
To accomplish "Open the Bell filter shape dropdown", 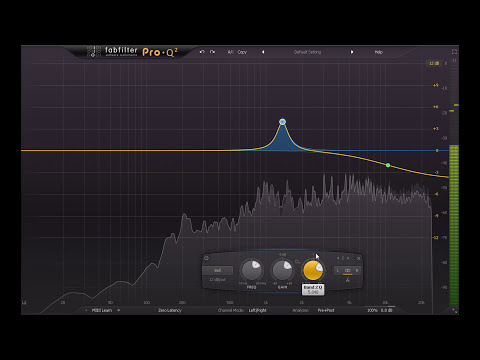I will (218, 270).
